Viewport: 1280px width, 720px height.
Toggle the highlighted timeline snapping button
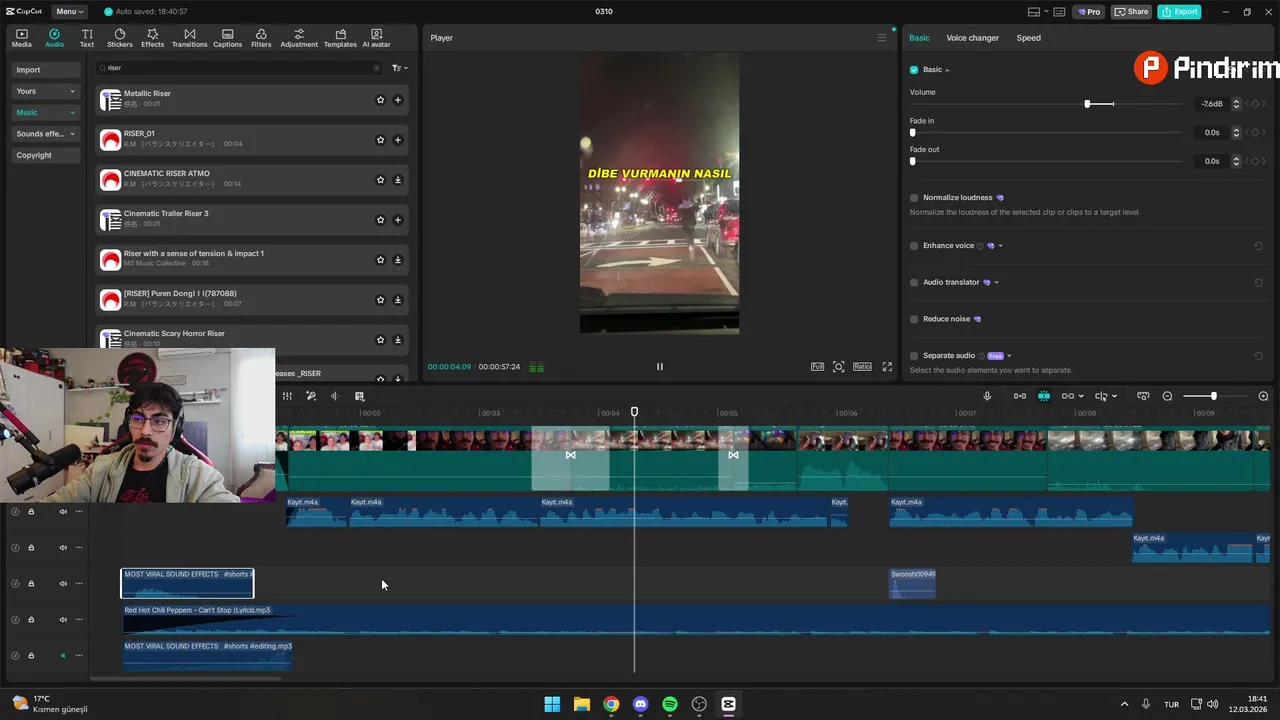(x=1043, y=396)
